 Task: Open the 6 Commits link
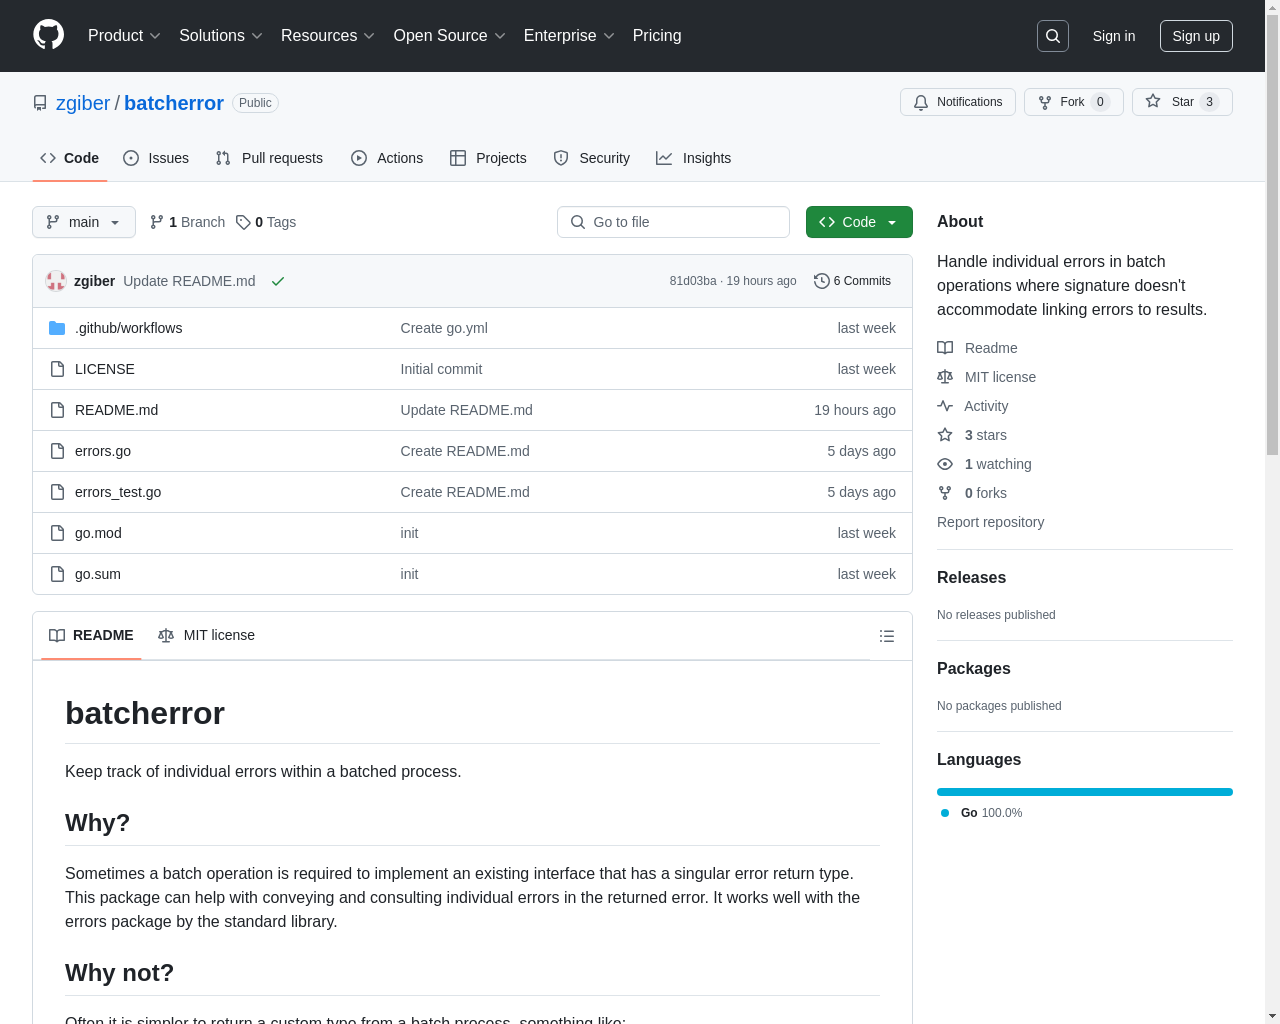pyautogui.click(x=852, y=281)
